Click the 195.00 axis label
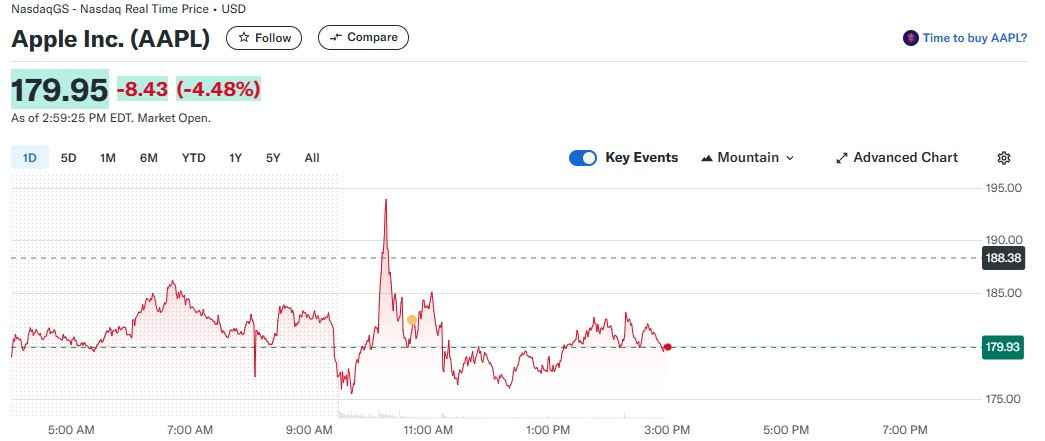1045x441 pixels. 1003,188
